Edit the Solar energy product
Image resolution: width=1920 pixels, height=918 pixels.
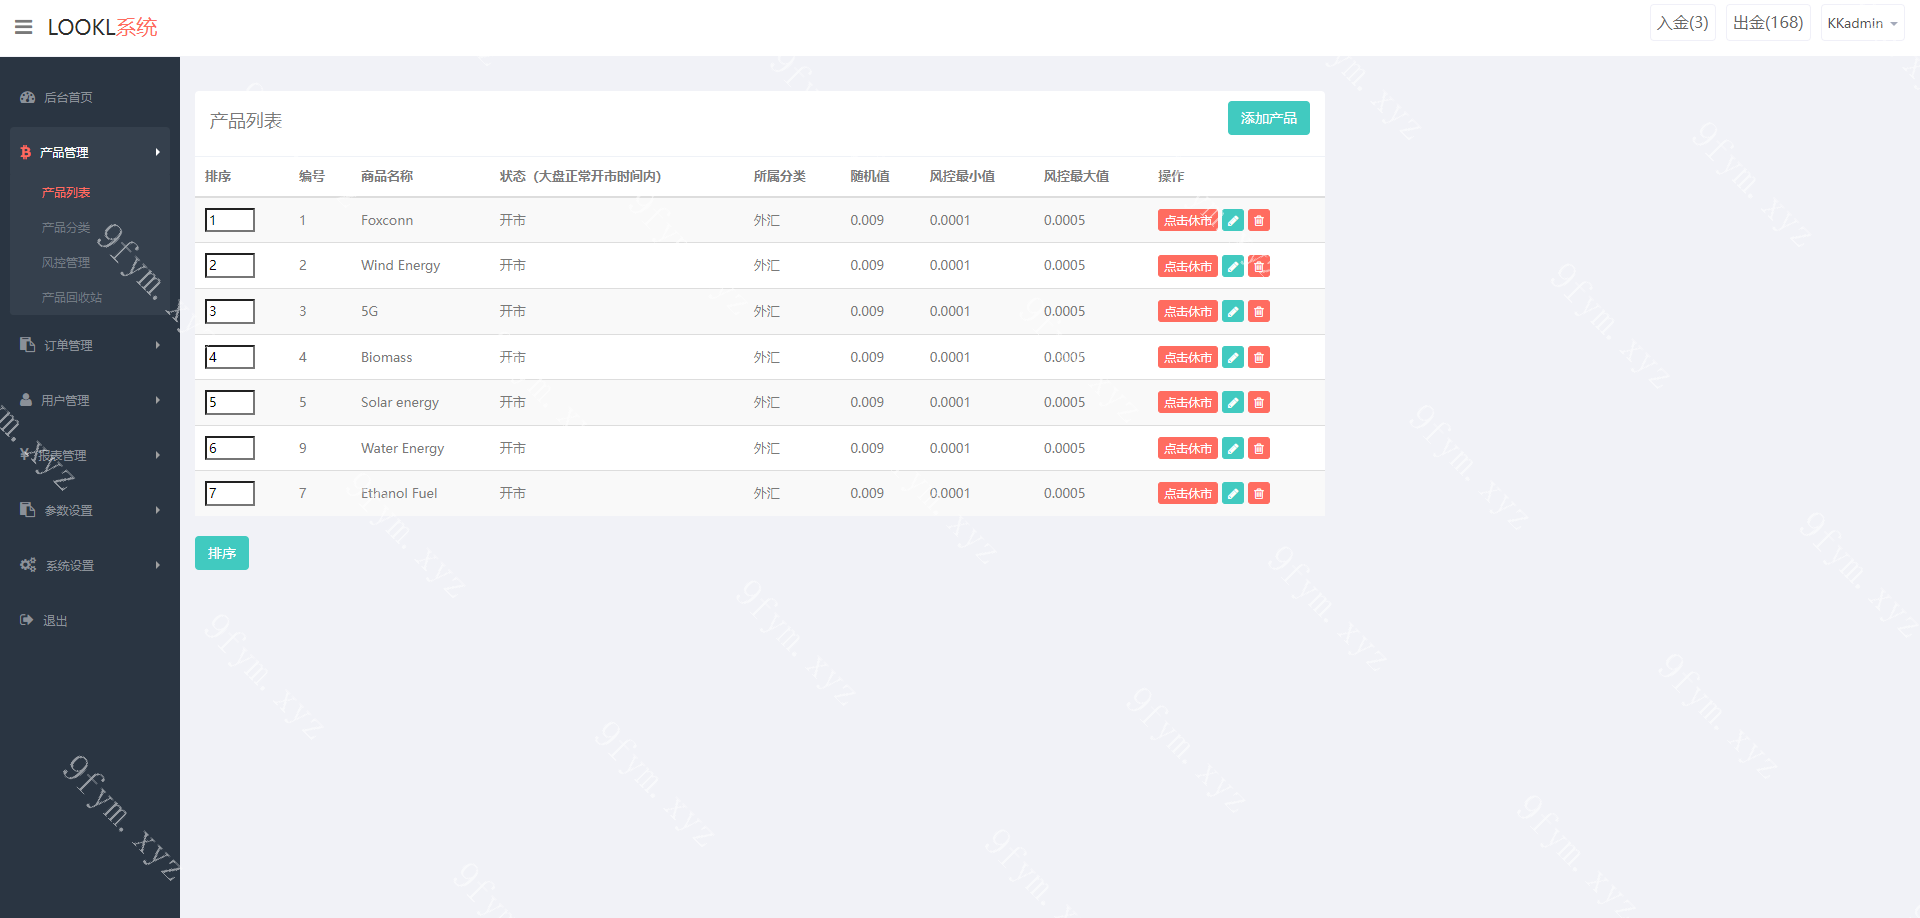pos(1233,402)
